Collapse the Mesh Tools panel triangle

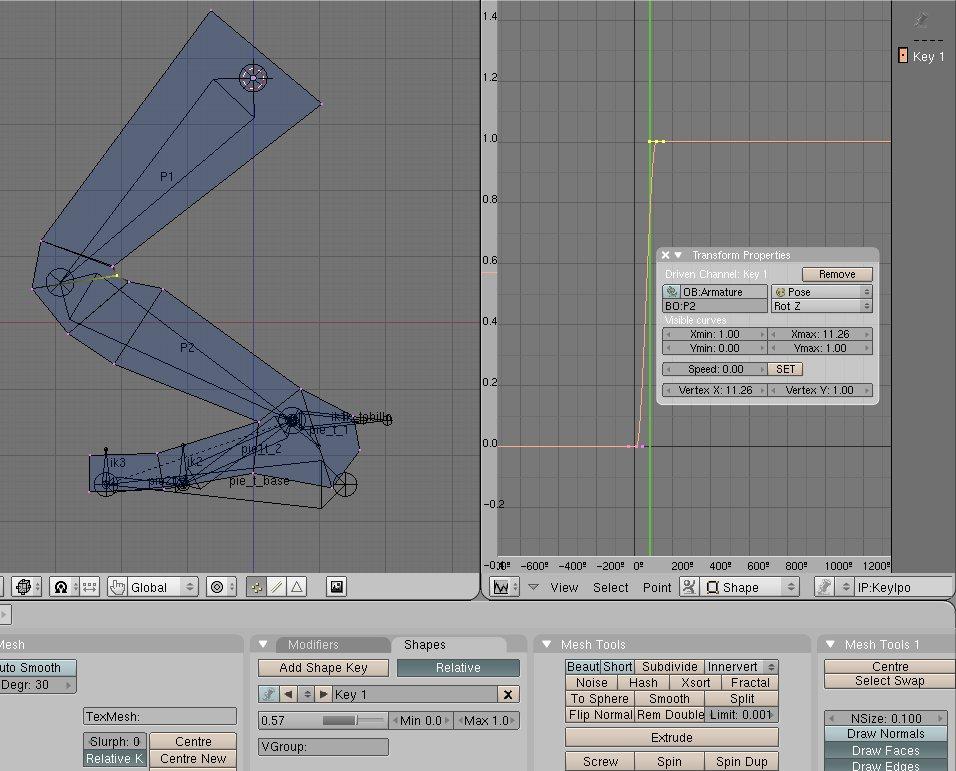[547, 644]
